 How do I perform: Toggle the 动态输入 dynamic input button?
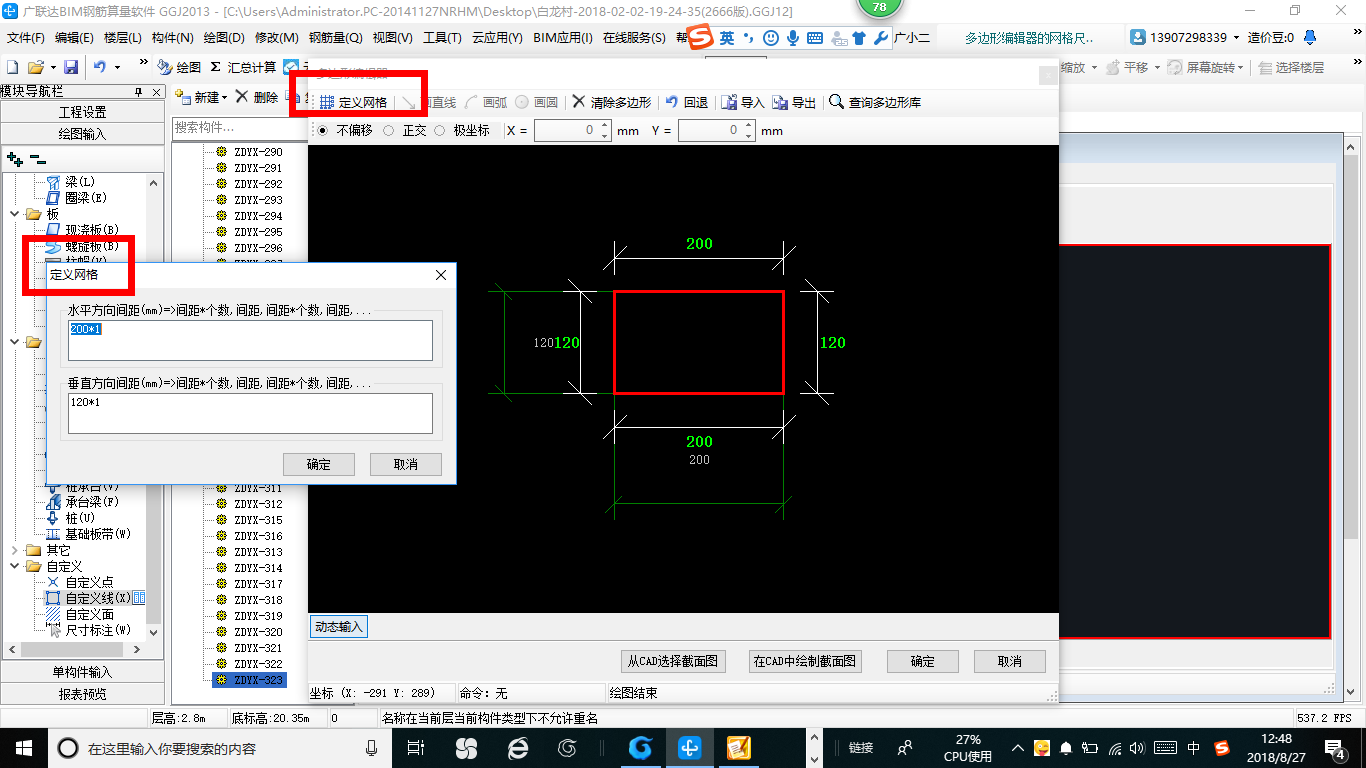[339, 627]
